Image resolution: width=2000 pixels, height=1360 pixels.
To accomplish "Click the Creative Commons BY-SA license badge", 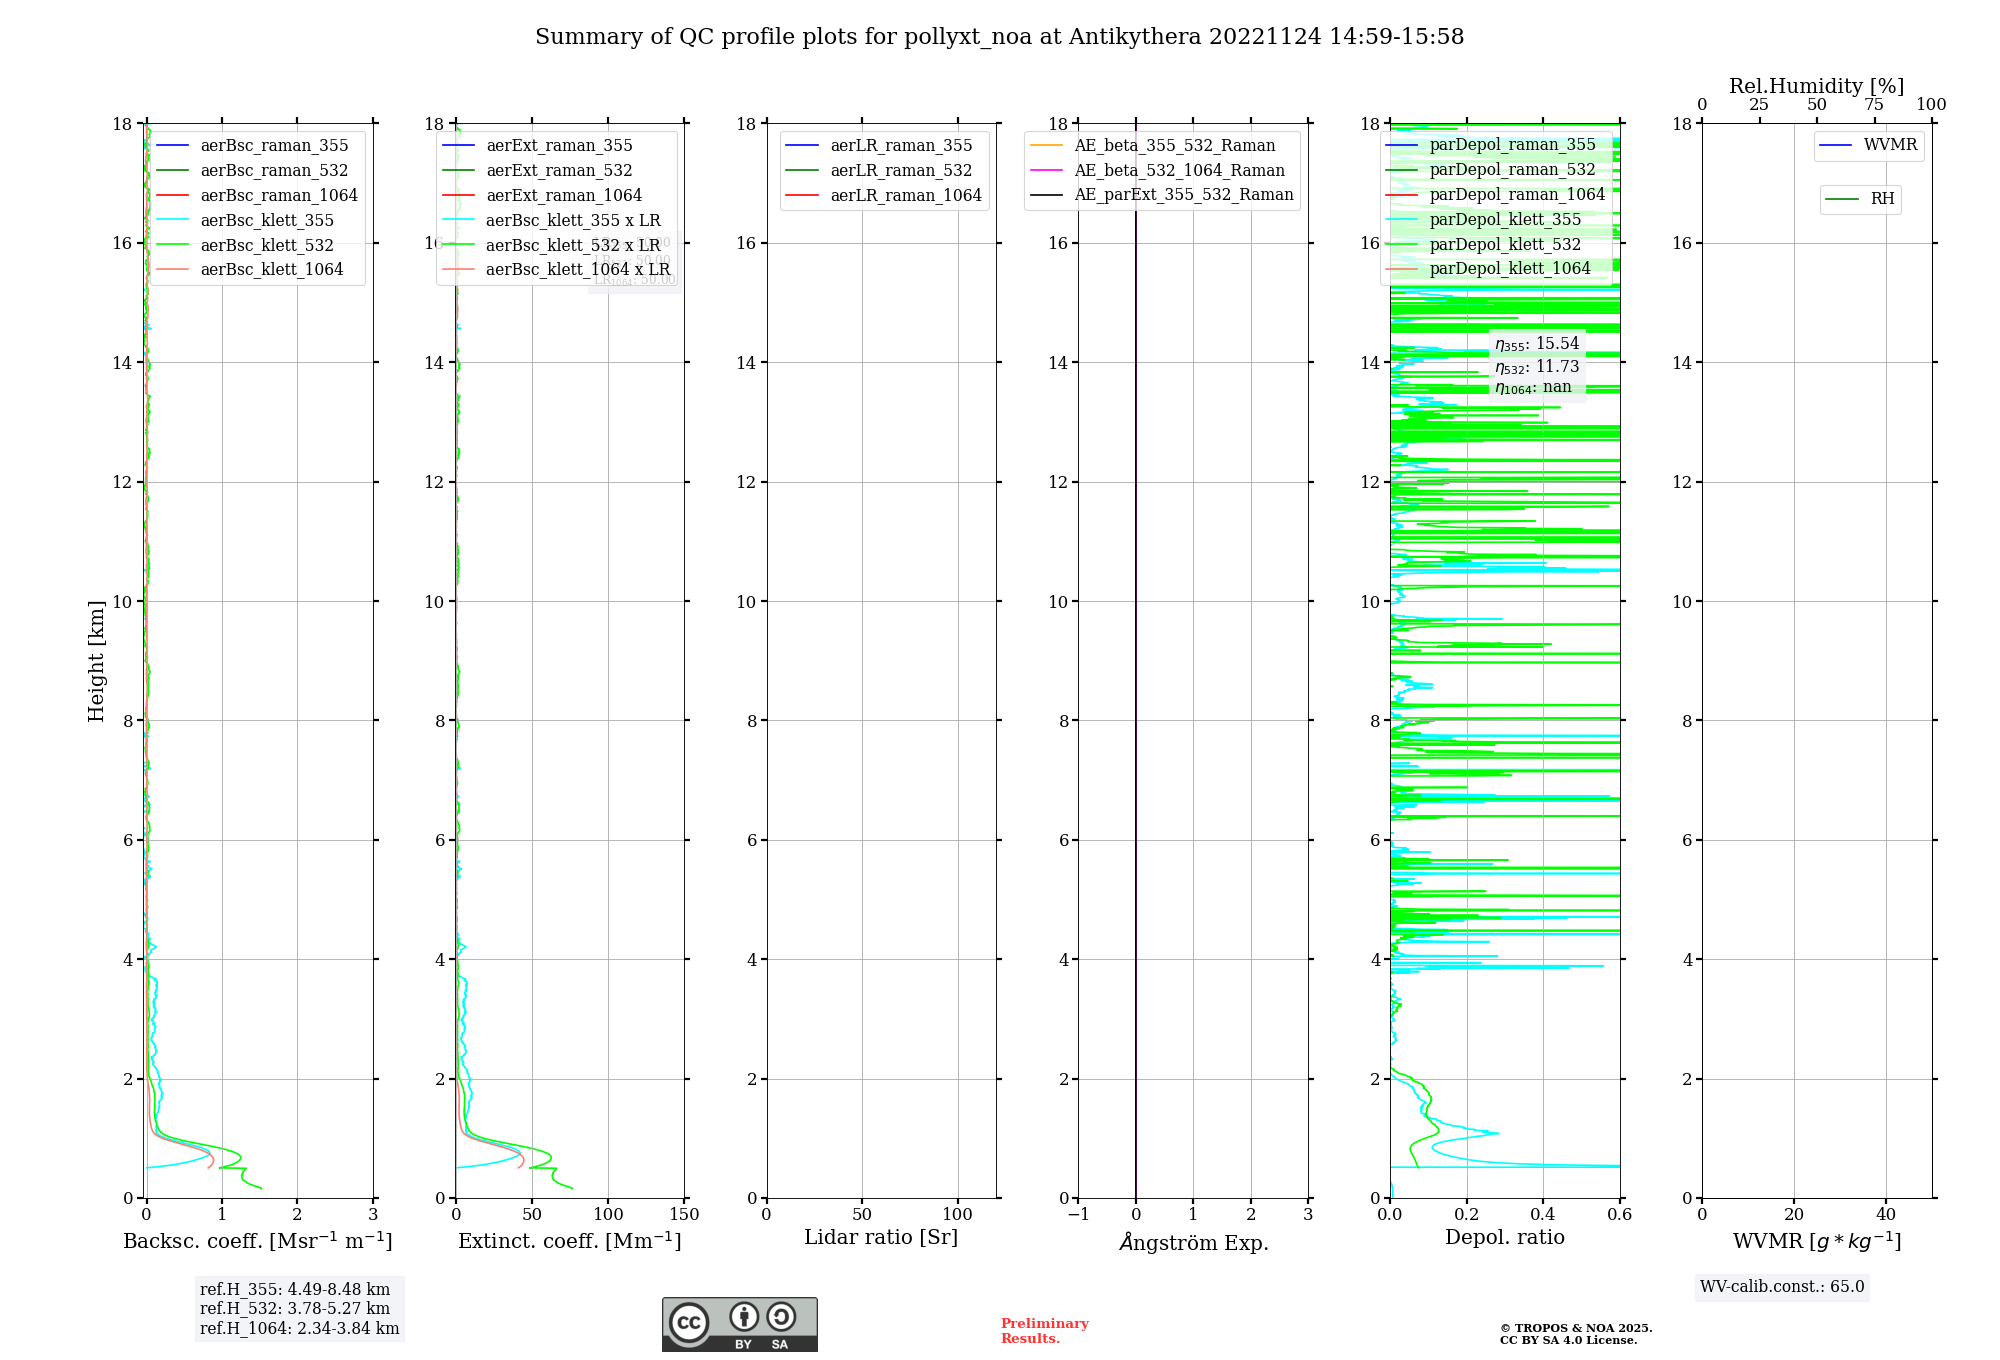I will point(739,1324).
